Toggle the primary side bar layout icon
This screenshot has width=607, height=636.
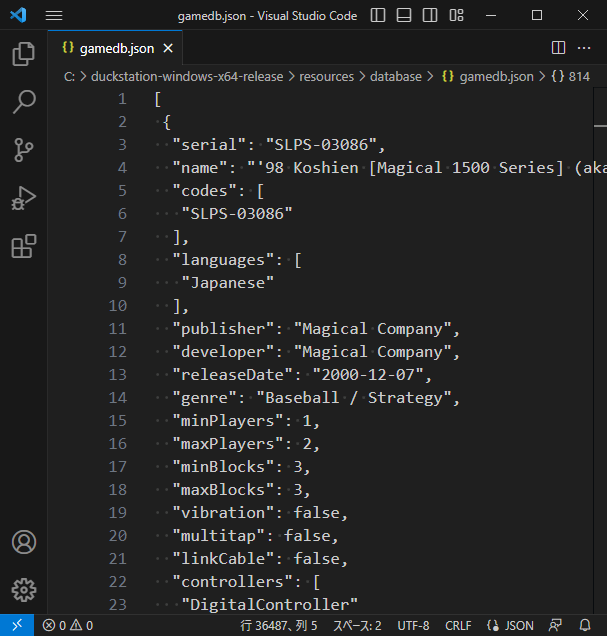point(378,15)
